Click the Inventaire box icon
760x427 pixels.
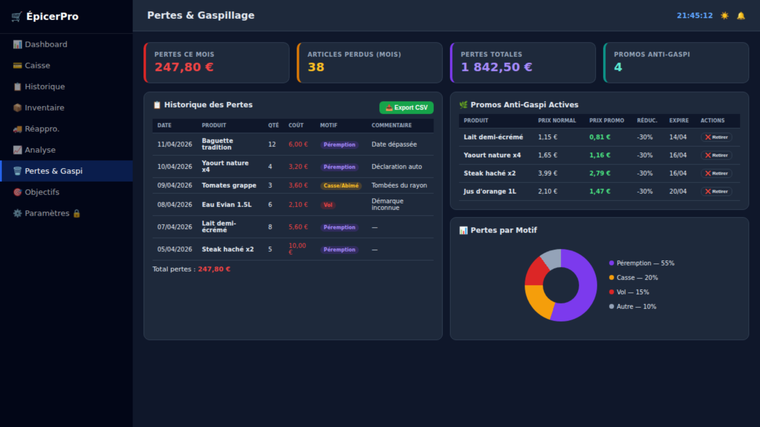[x=17, y=108]
